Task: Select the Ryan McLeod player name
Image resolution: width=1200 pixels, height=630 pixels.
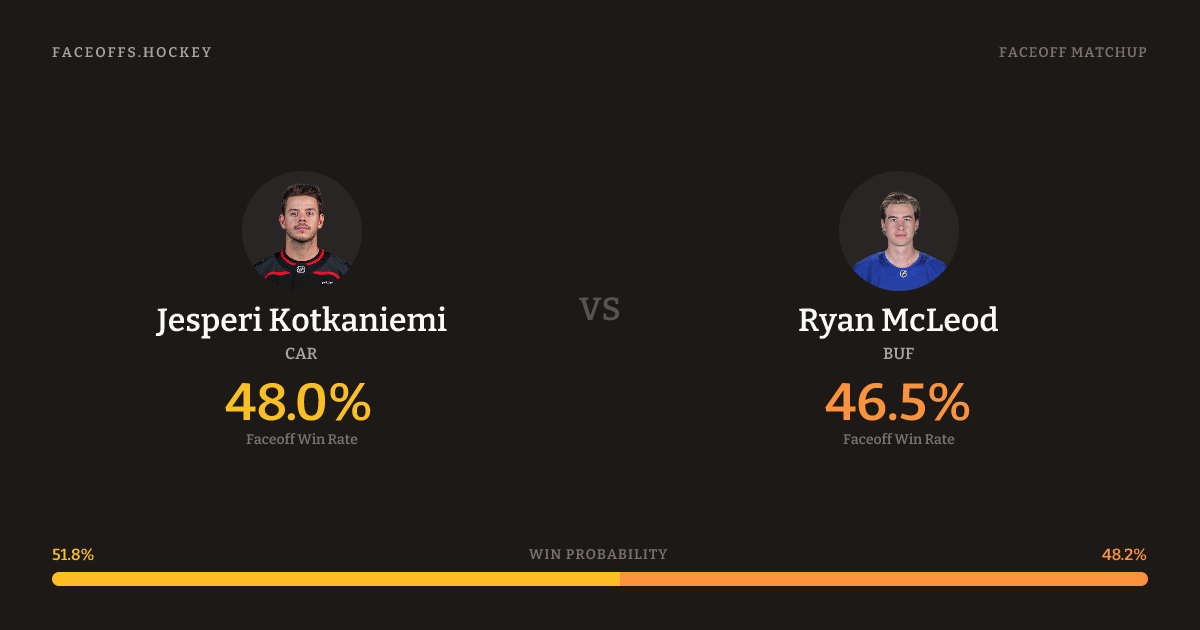Action: point(898,321)
